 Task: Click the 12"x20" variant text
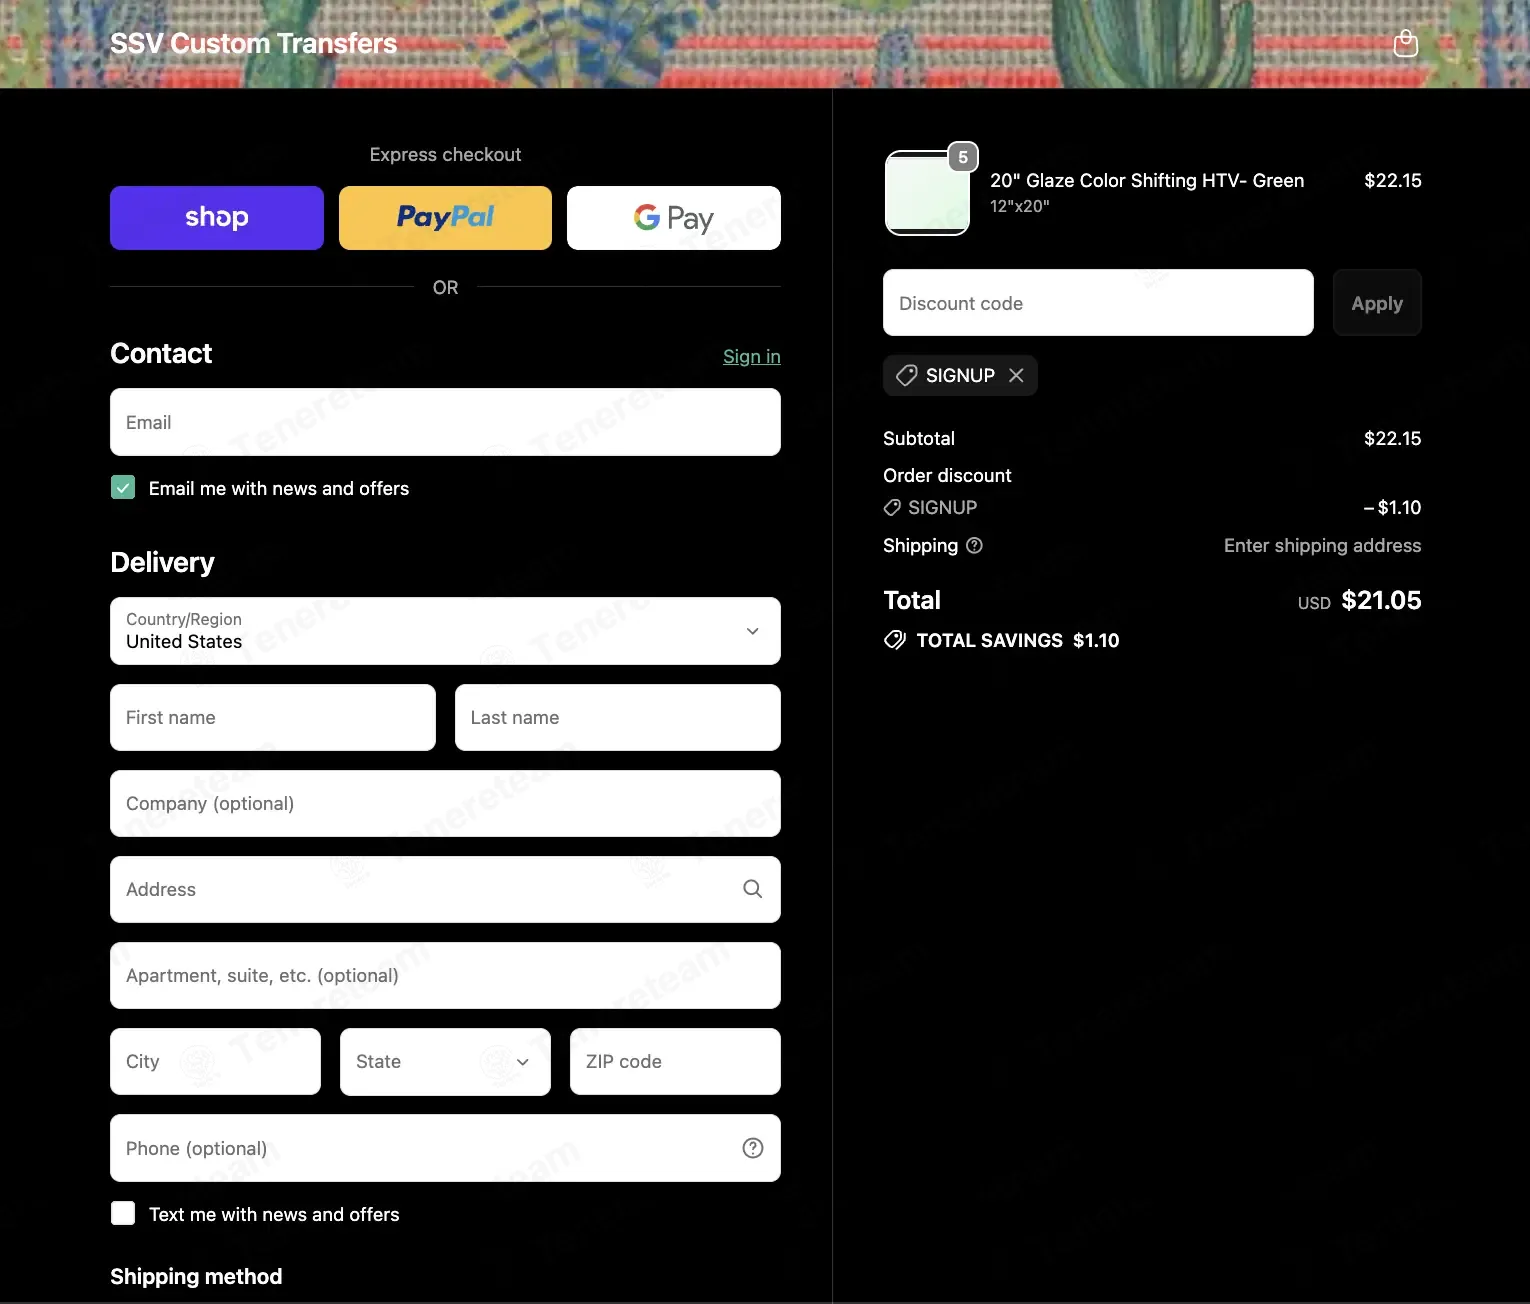(x=1019, y=206)
